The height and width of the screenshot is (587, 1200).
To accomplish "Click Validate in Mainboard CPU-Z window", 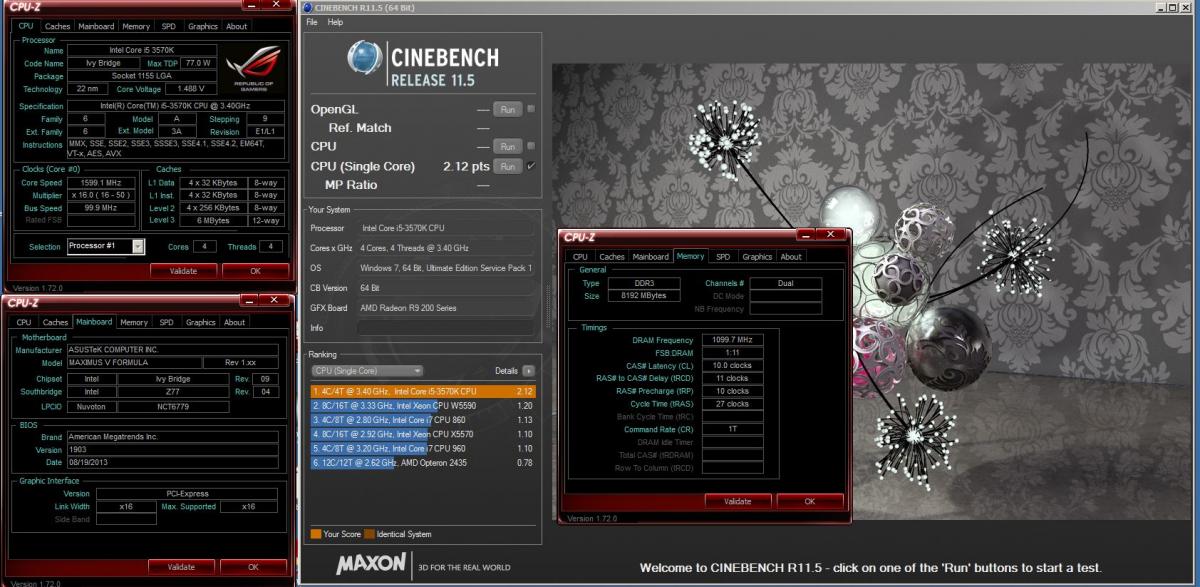I will coord(181,566).
